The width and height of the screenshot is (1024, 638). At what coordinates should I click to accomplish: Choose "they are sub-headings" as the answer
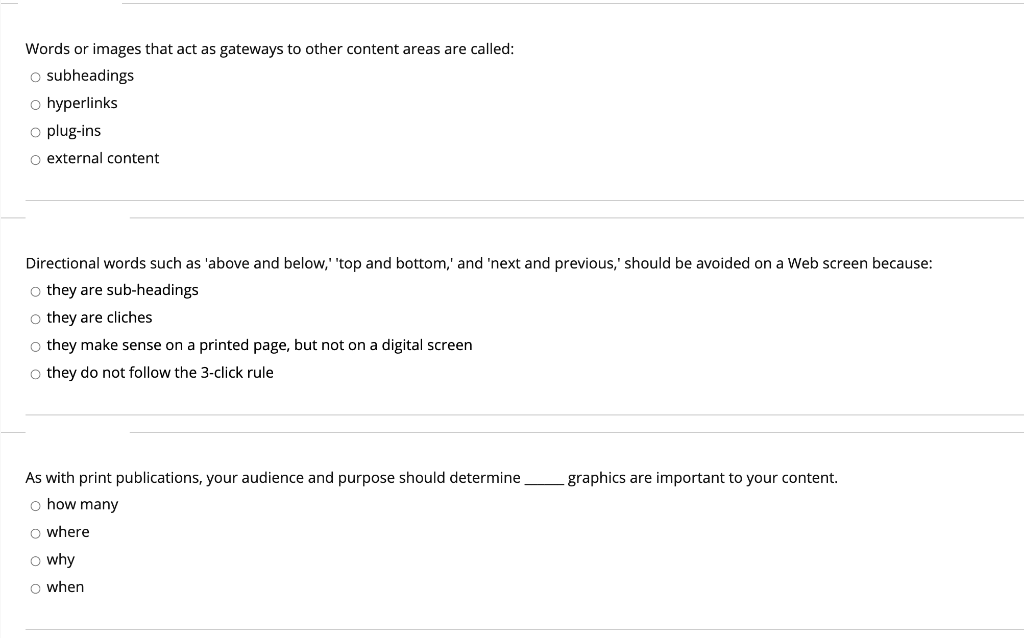tap(35, 291)
